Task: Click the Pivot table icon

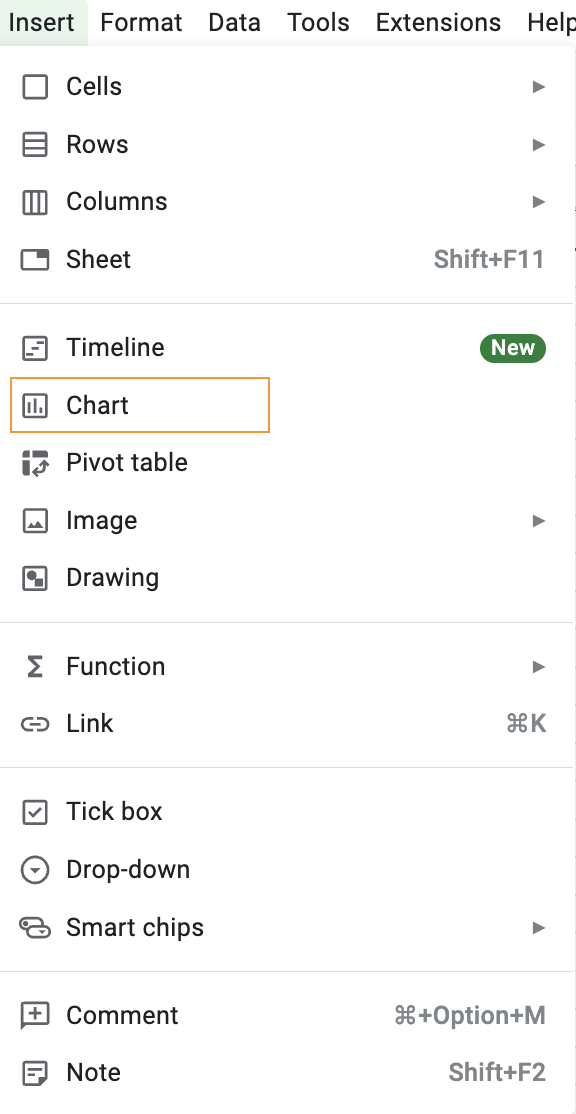Action: click(x=35, y=463)
